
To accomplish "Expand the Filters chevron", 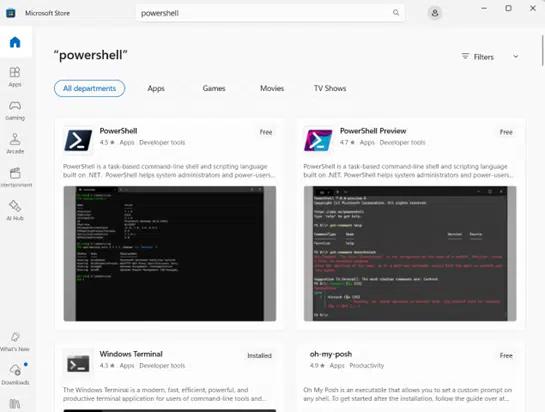I will pos(516,56).
